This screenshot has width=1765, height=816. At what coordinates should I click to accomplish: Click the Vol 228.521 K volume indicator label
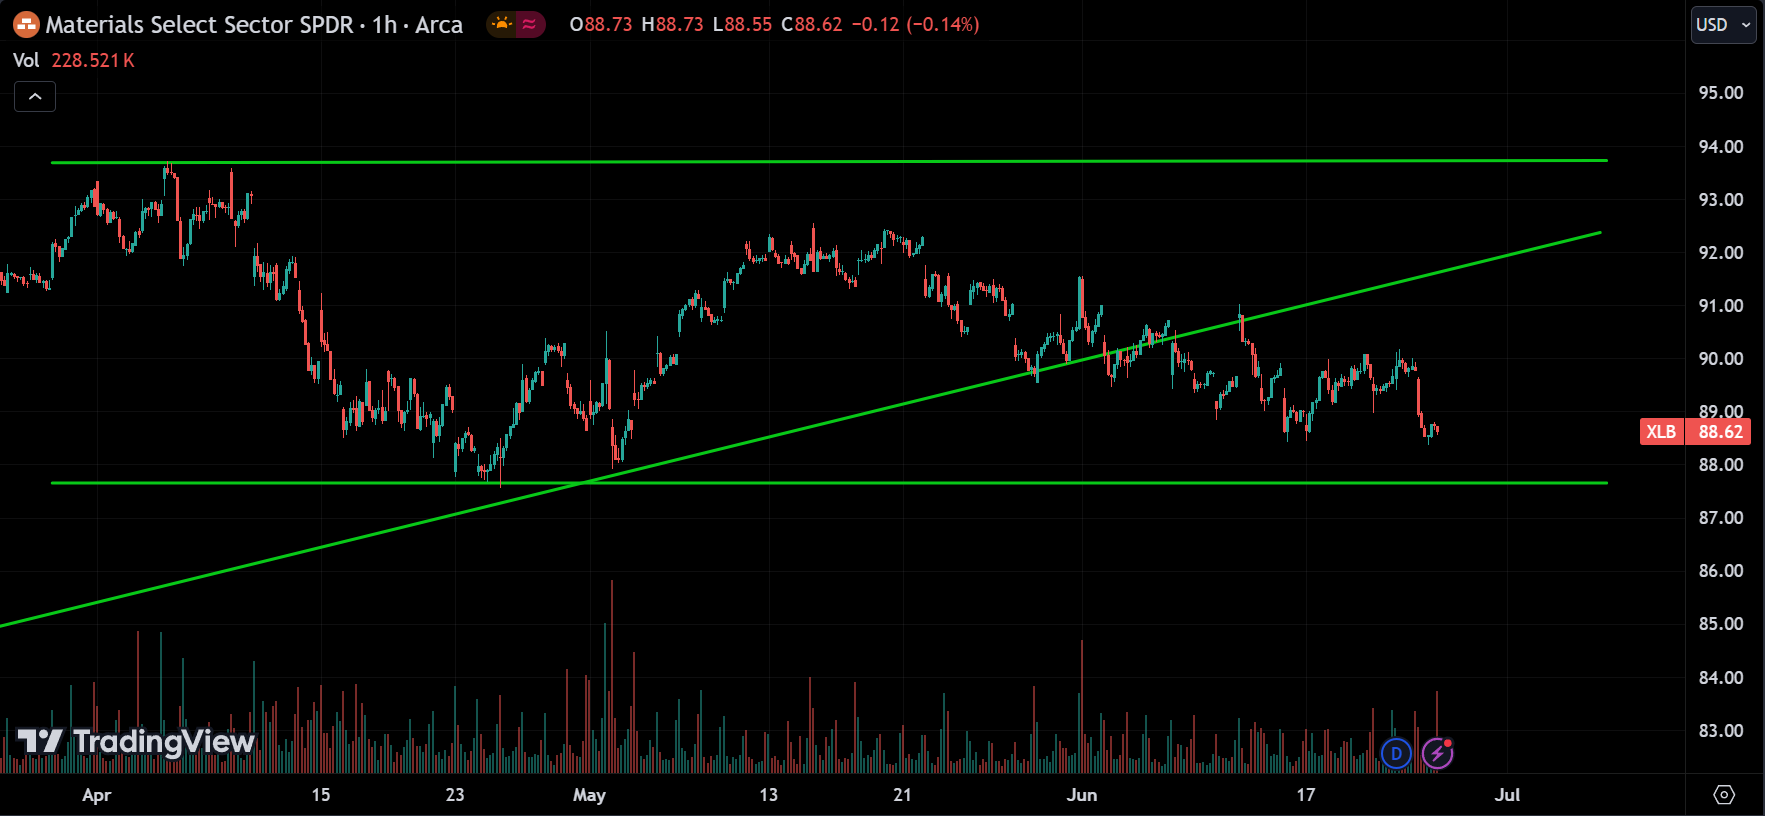point(74,60)
